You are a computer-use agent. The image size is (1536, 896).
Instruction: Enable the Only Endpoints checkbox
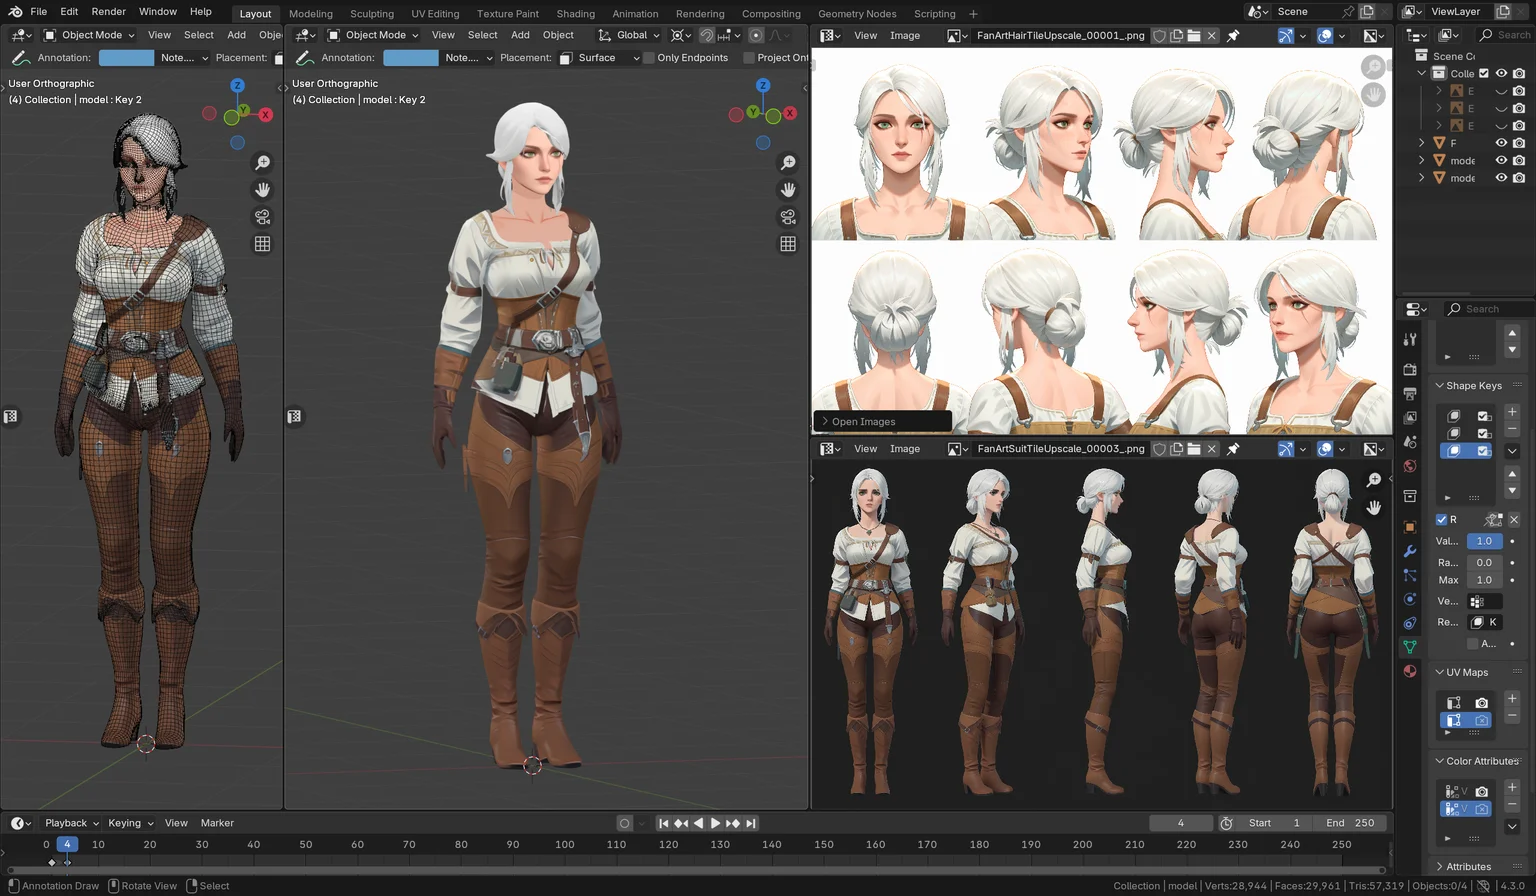point(648,58)
